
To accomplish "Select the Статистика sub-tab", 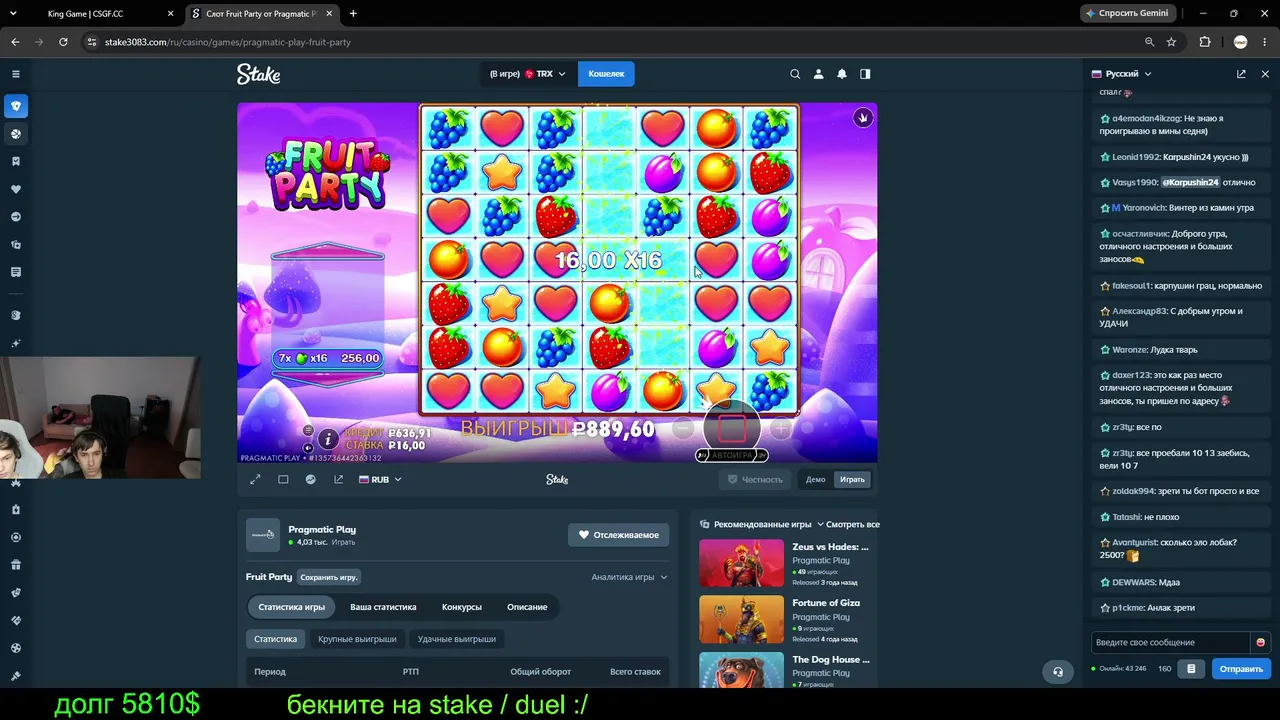I will [x=275, y=639].
